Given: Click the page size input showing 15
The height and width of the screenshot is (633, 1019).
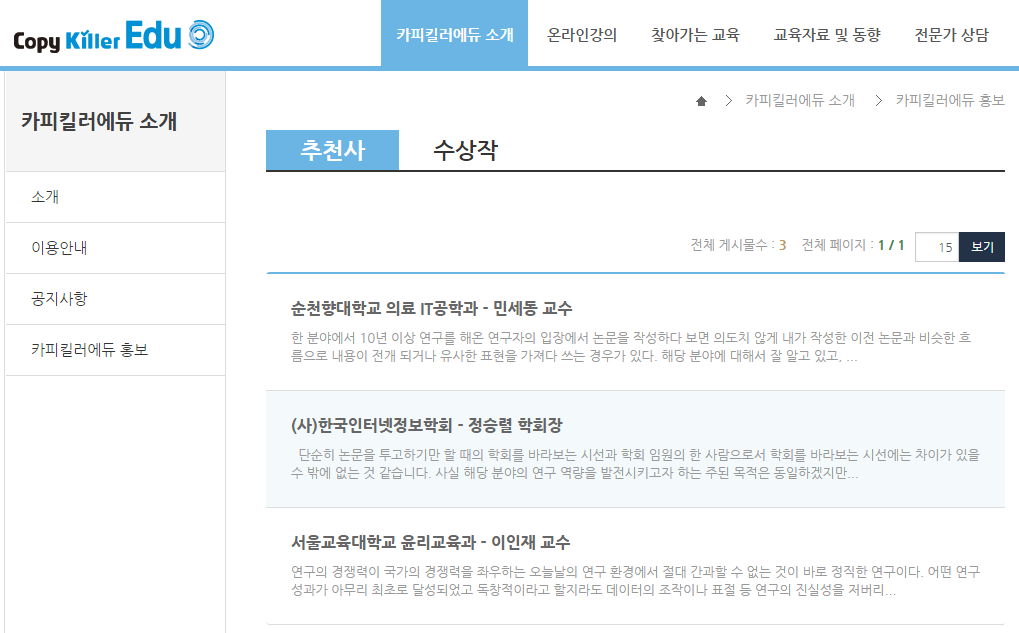Looking at the screenshot, I should tap(937, 246).
